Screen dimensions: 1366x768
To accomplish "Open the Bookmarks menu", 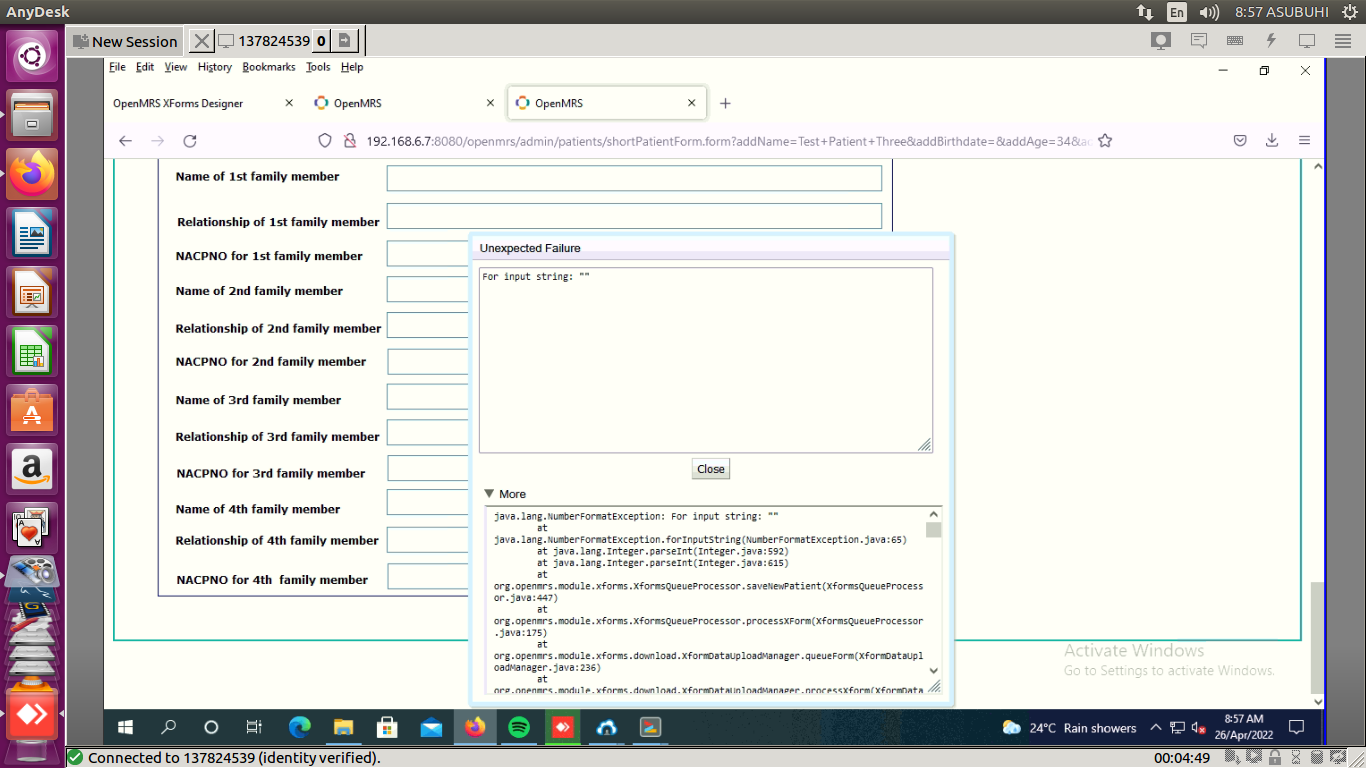I will tap(268, 67).
